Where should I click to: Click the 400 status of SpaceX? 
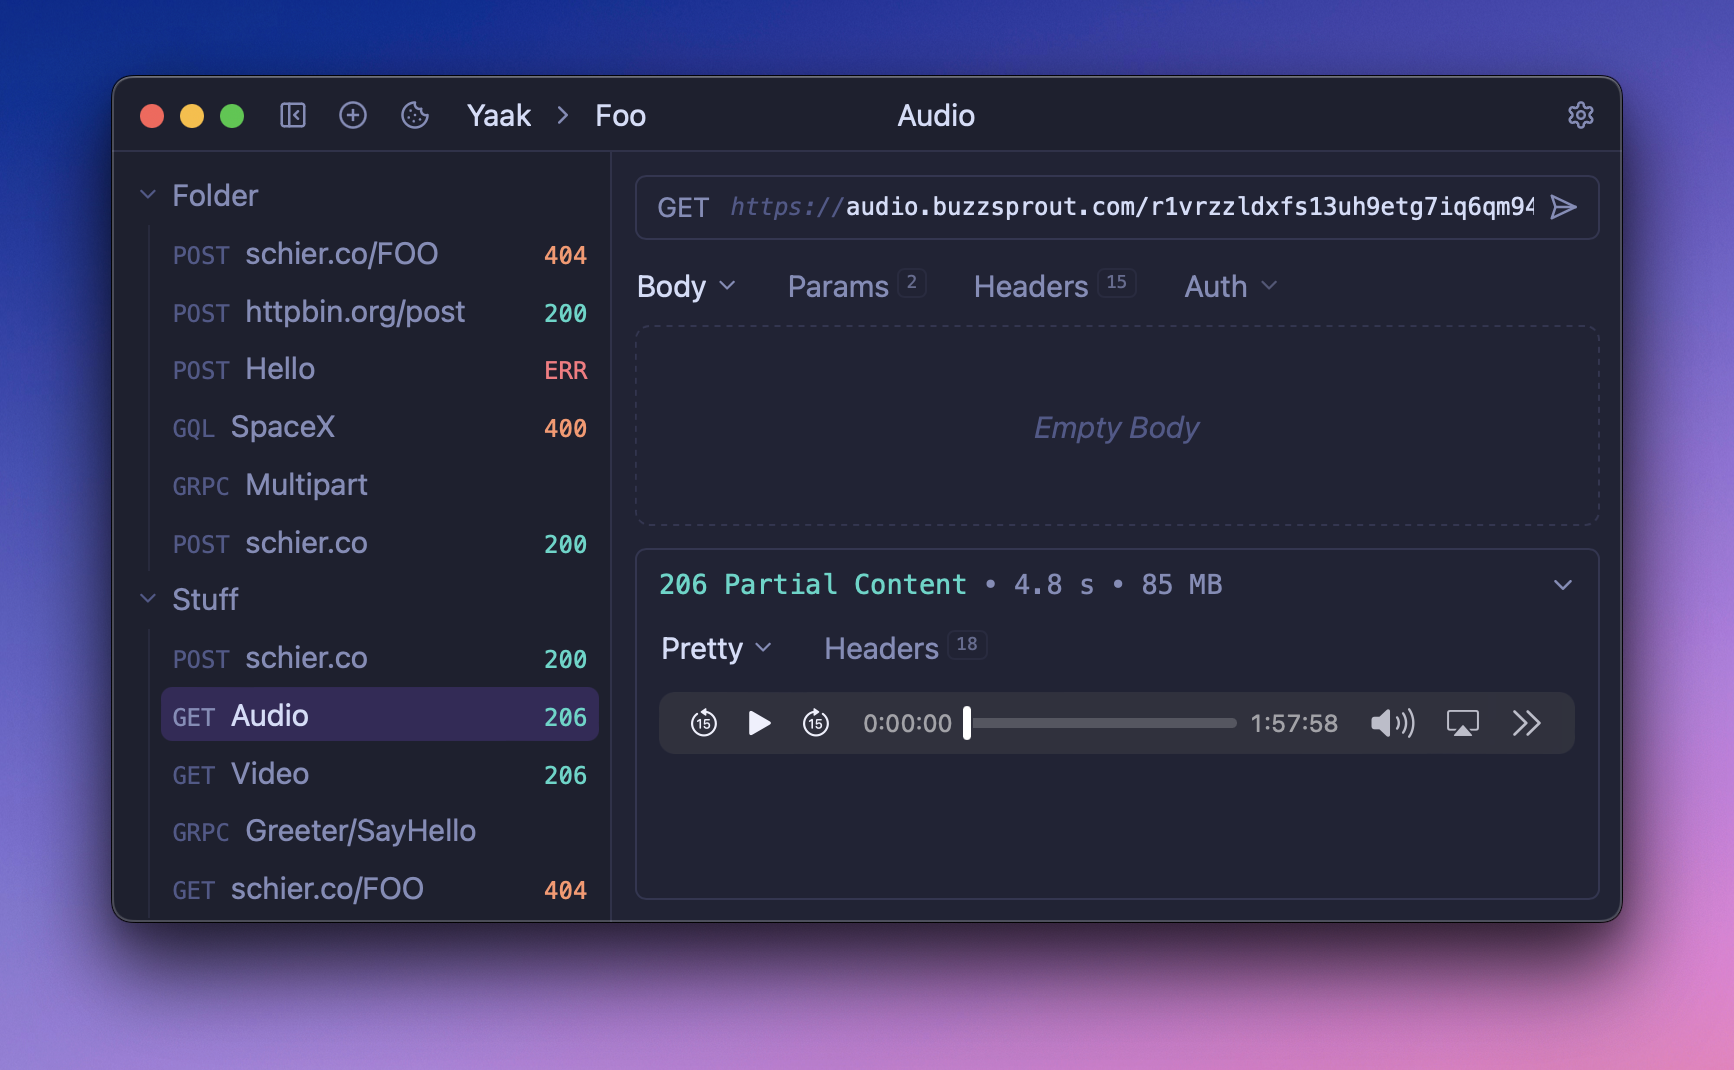tap(566, 428)
